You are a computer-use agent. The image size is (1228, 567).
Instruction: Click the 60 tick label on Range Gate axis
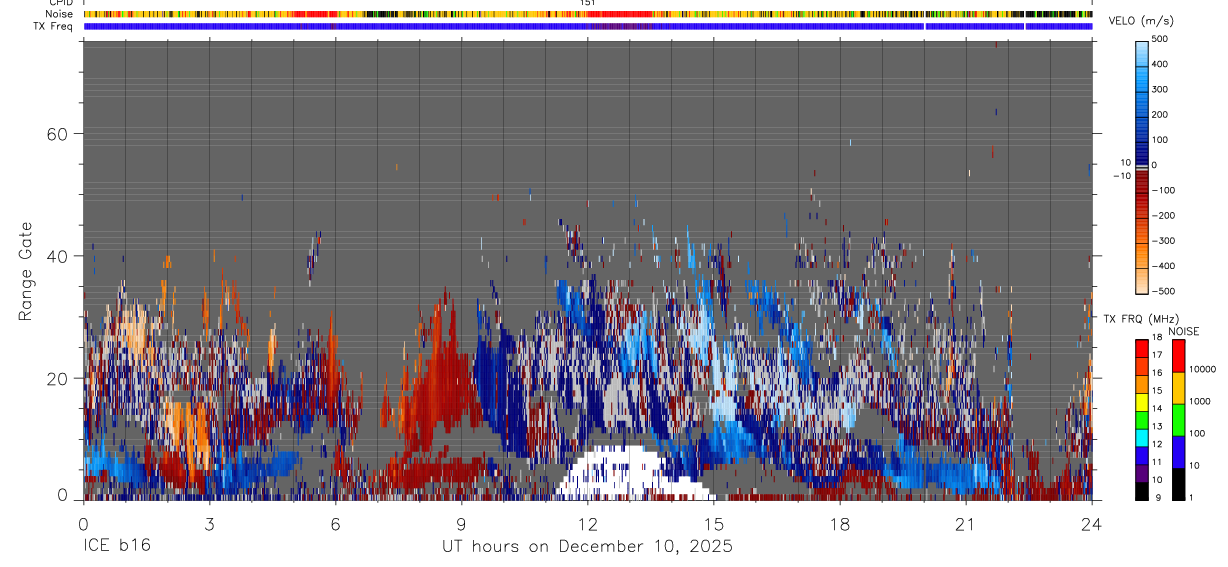56,134
